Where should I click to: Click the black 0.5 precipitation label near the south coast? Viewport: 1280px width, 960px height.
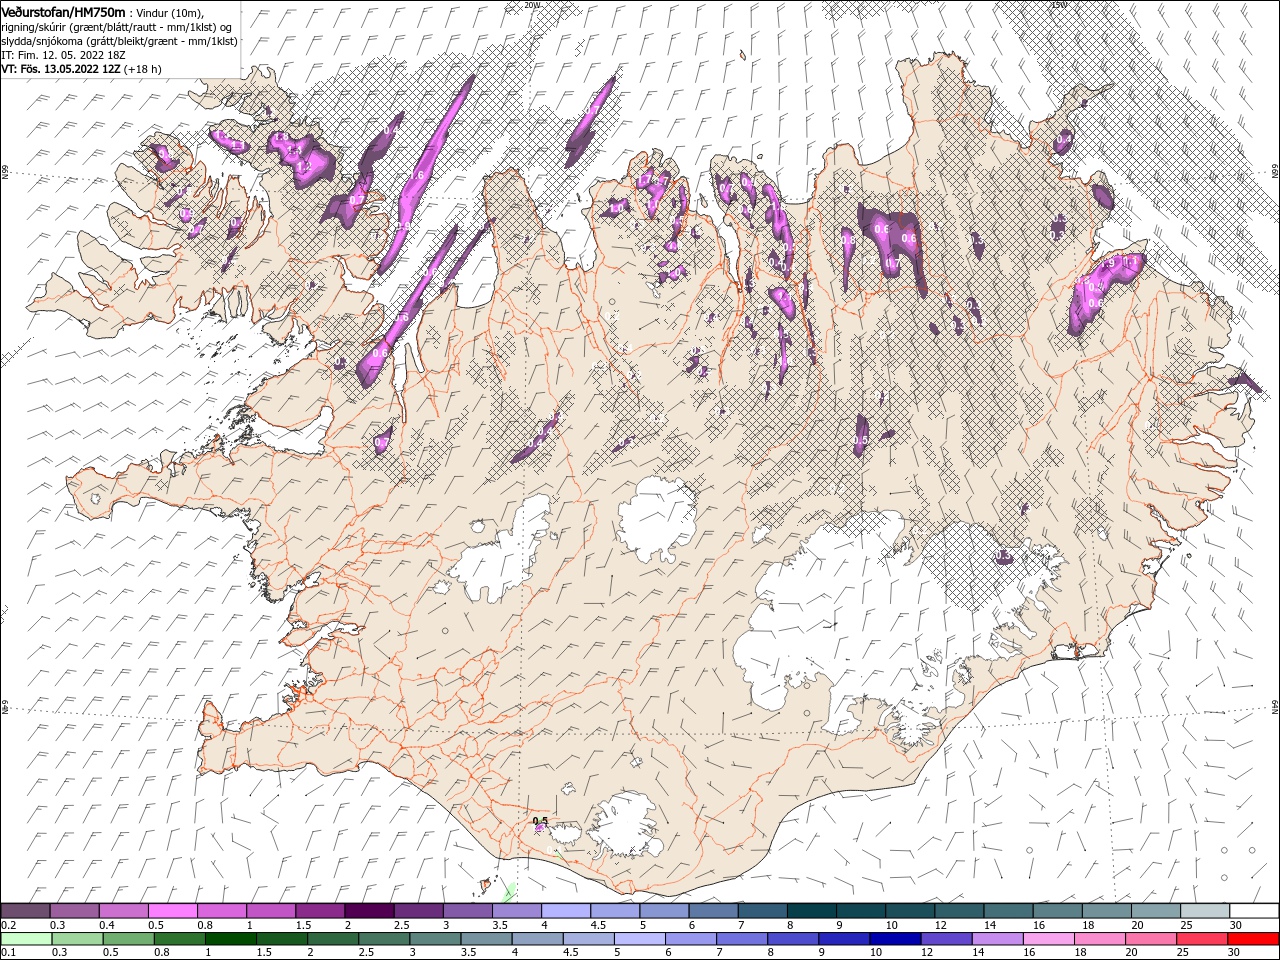[540, 820]
